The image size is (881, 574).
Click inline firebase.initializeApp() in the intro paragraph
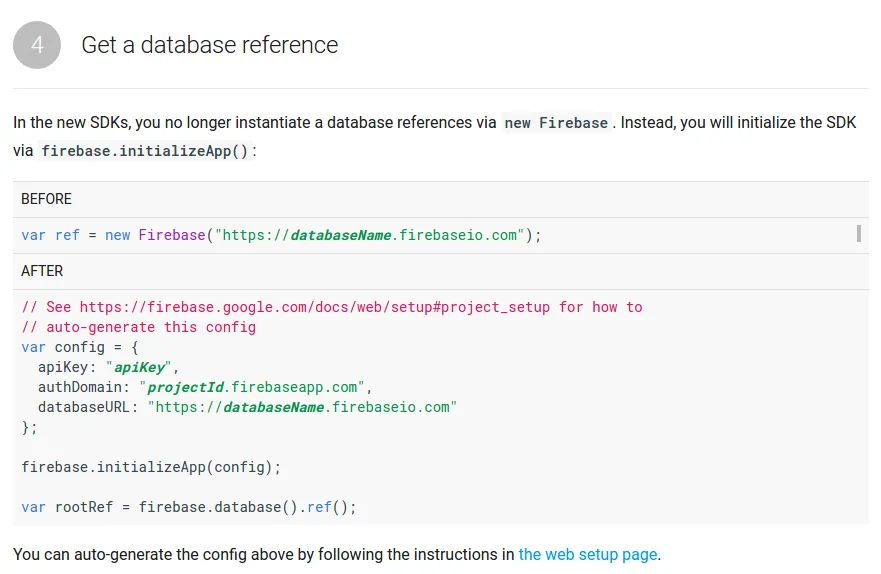click(146, 151)
